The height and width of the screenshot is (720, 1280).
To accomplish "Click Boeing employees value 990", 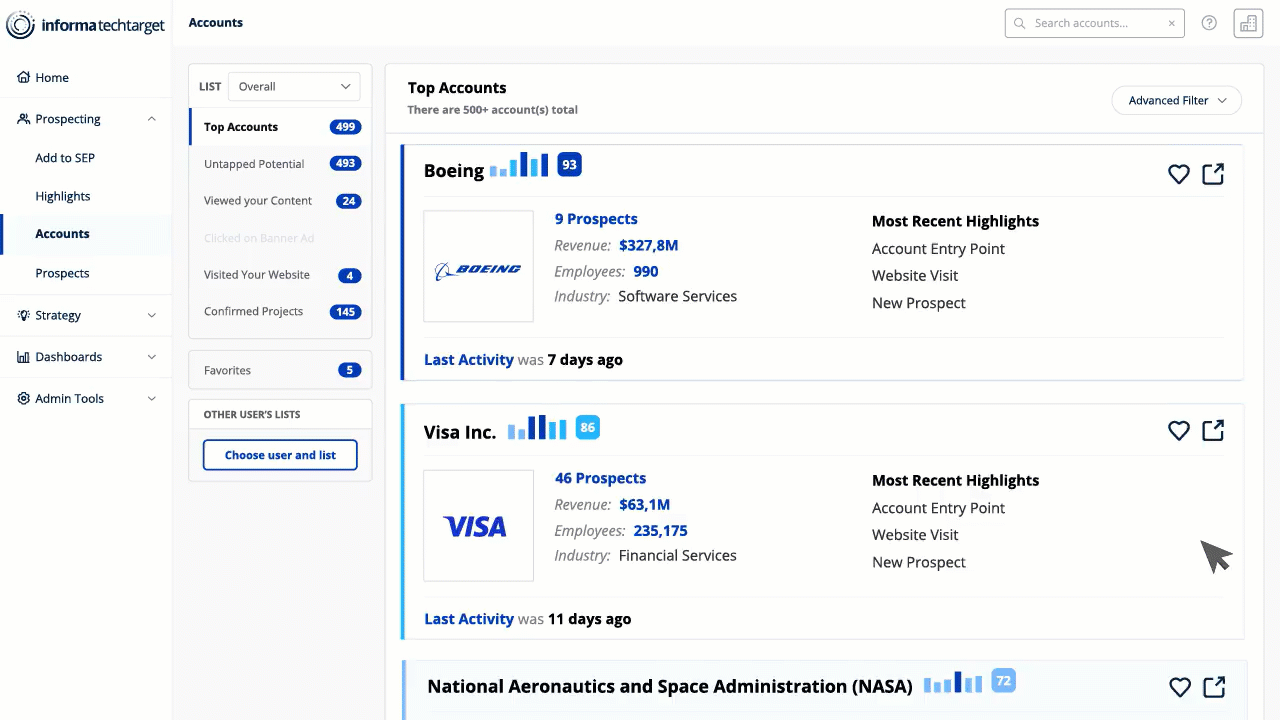I will point(646,271).
